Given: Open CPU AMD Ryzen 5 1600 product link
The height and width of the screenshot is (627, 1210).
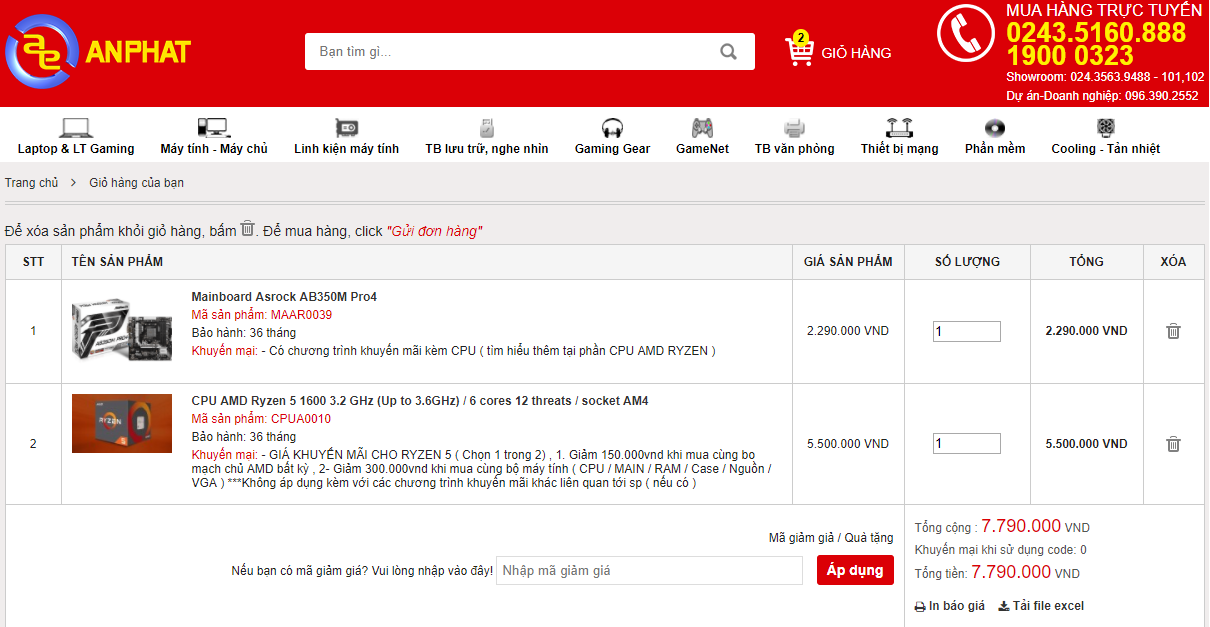Looking at the screenshot, I should (x=420, y=401).
